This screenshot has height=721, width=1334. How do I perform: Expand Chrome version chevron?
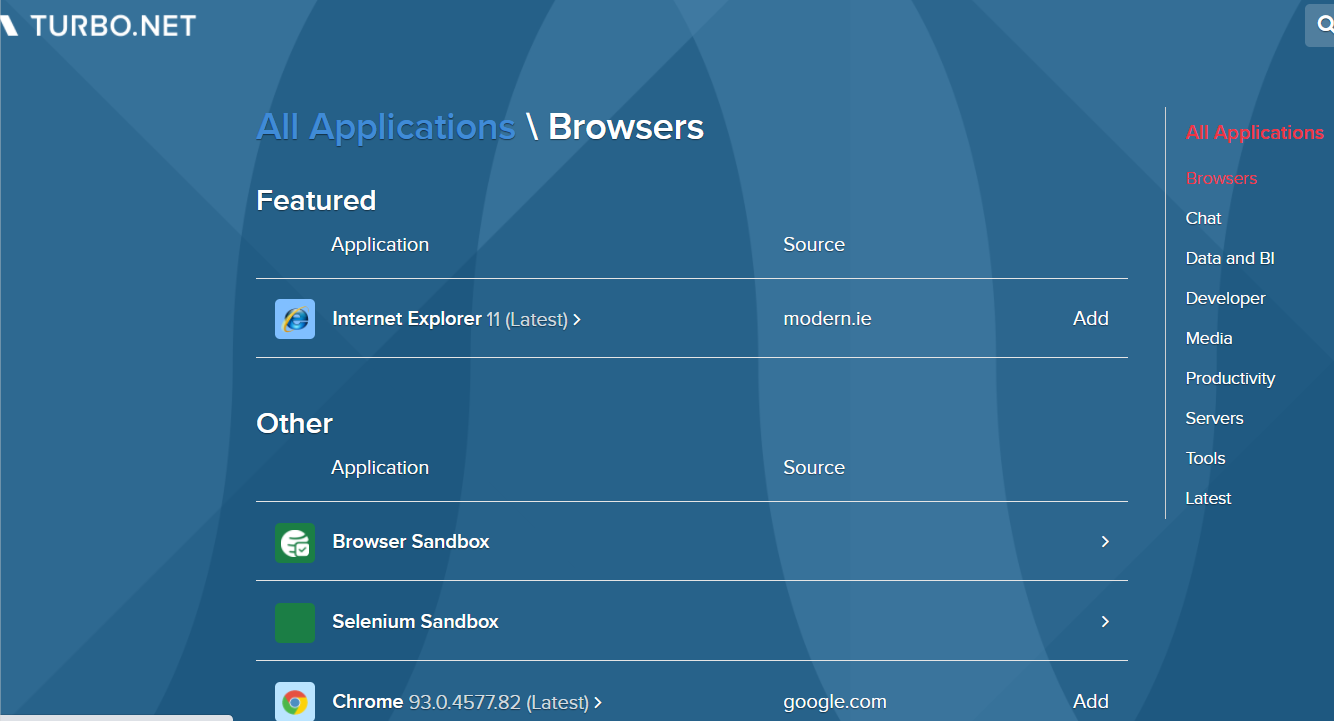[598, 703]
